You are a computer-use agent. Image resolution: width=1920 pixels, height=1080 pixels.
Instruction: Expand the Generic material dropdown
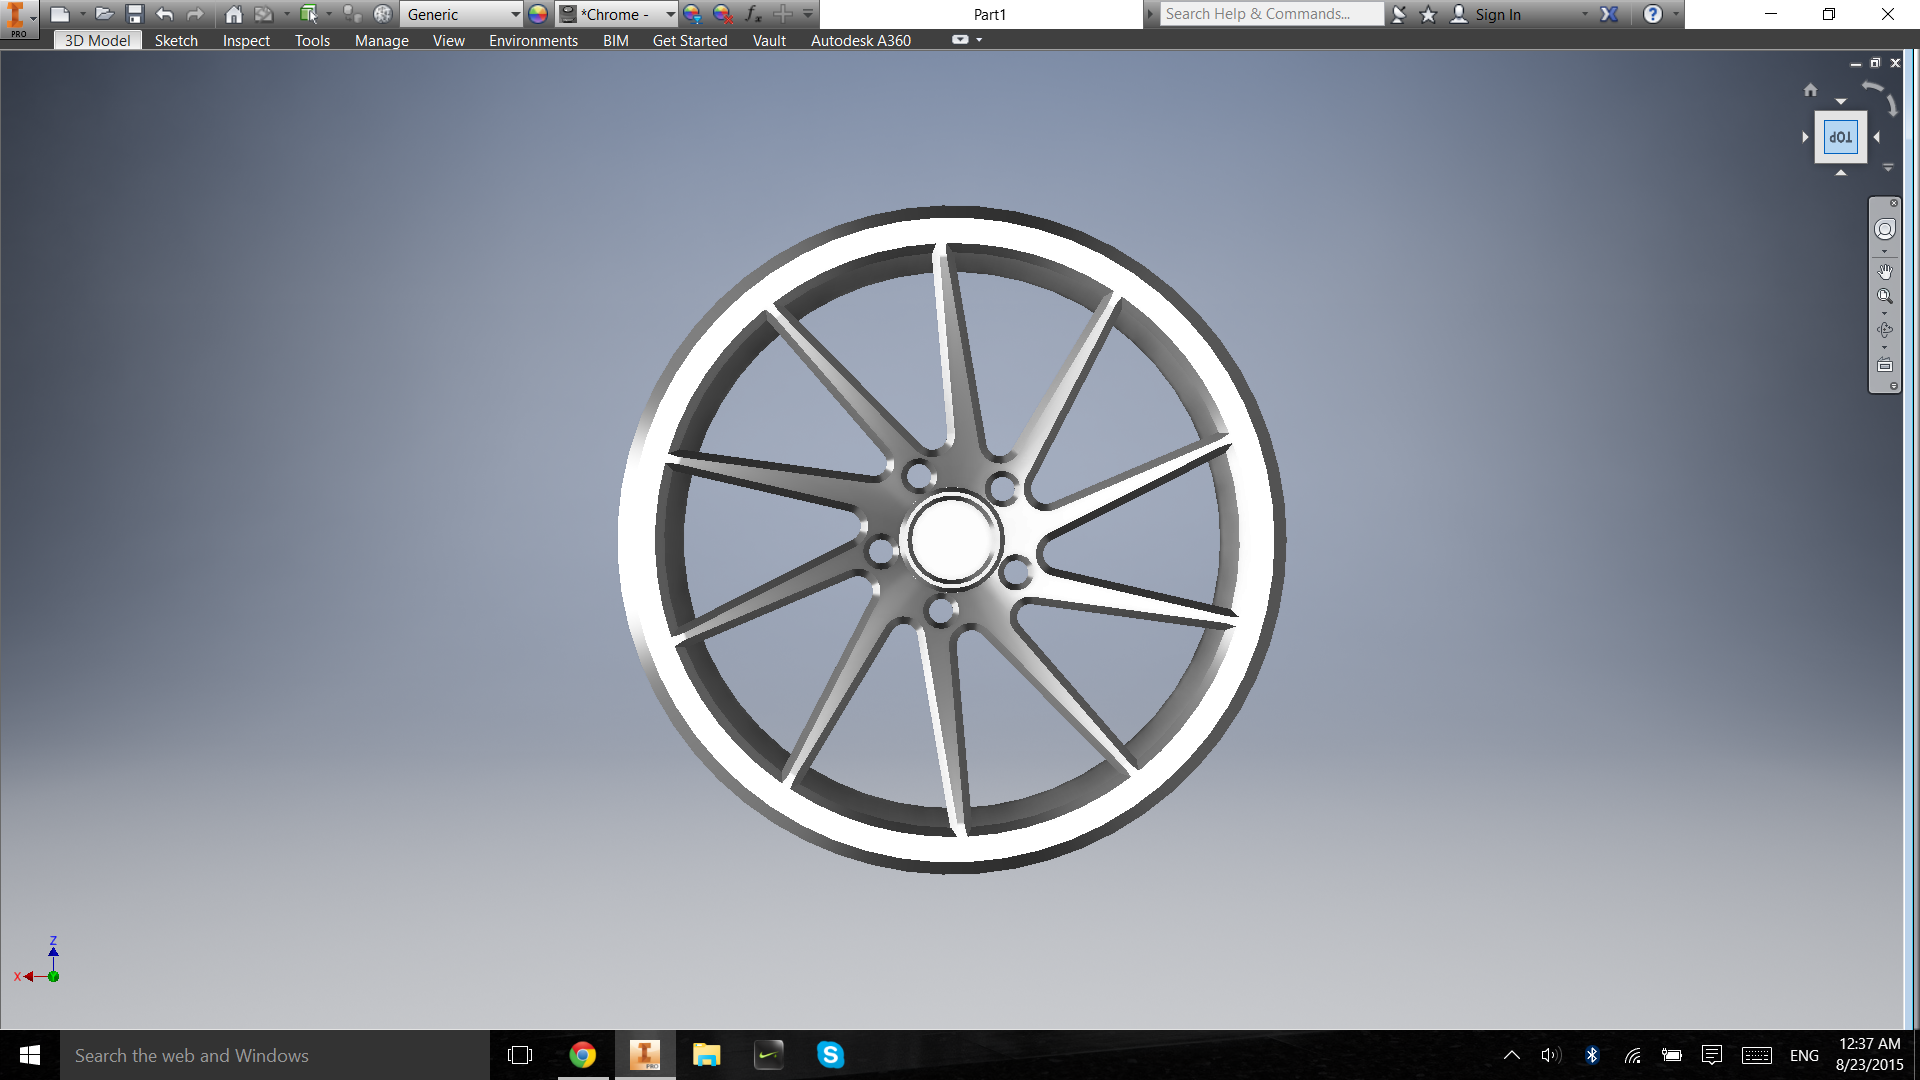click(x=515, y=14)
